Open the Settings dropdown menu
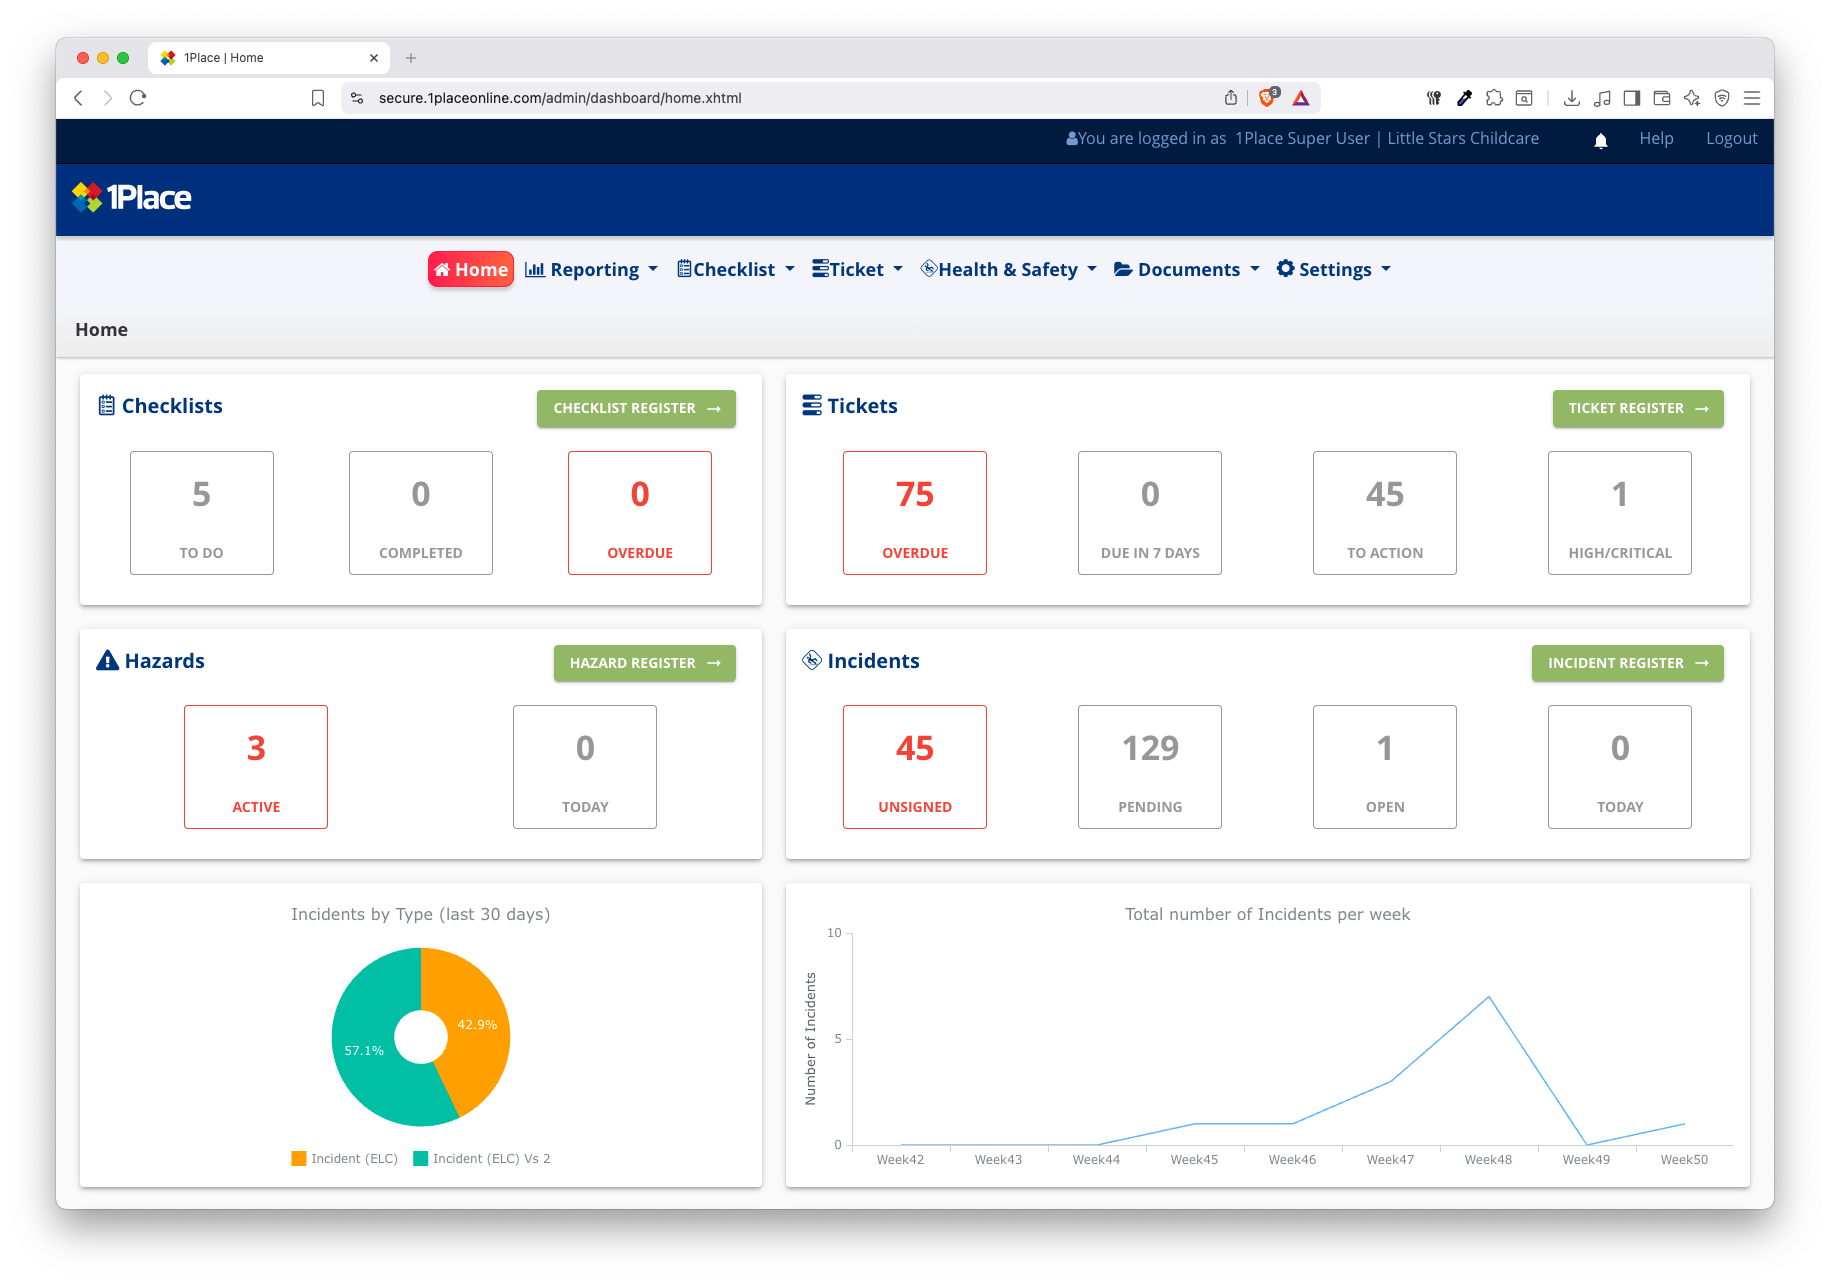 pyautogui.click(x=1333, y=270)
